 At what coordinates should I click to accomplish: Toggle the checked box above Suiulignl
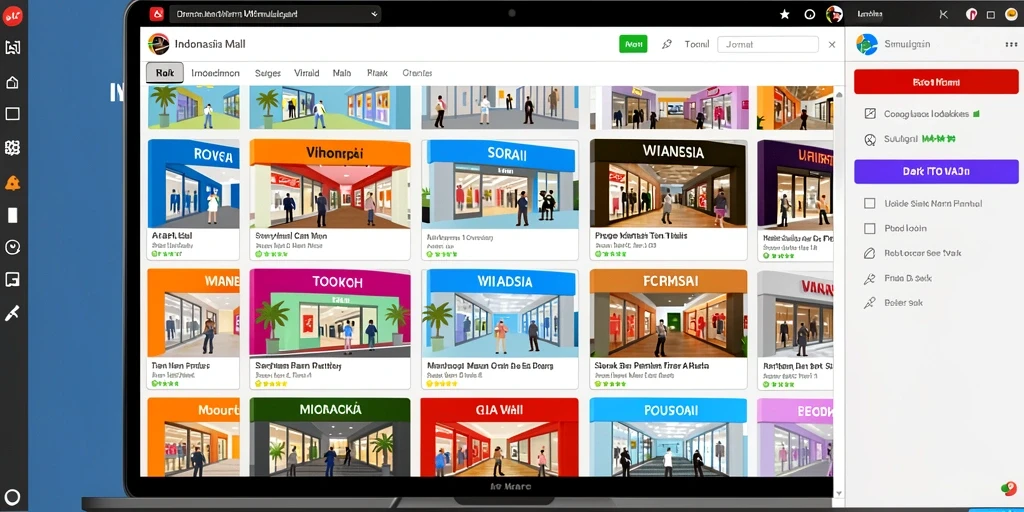[869, 114]
